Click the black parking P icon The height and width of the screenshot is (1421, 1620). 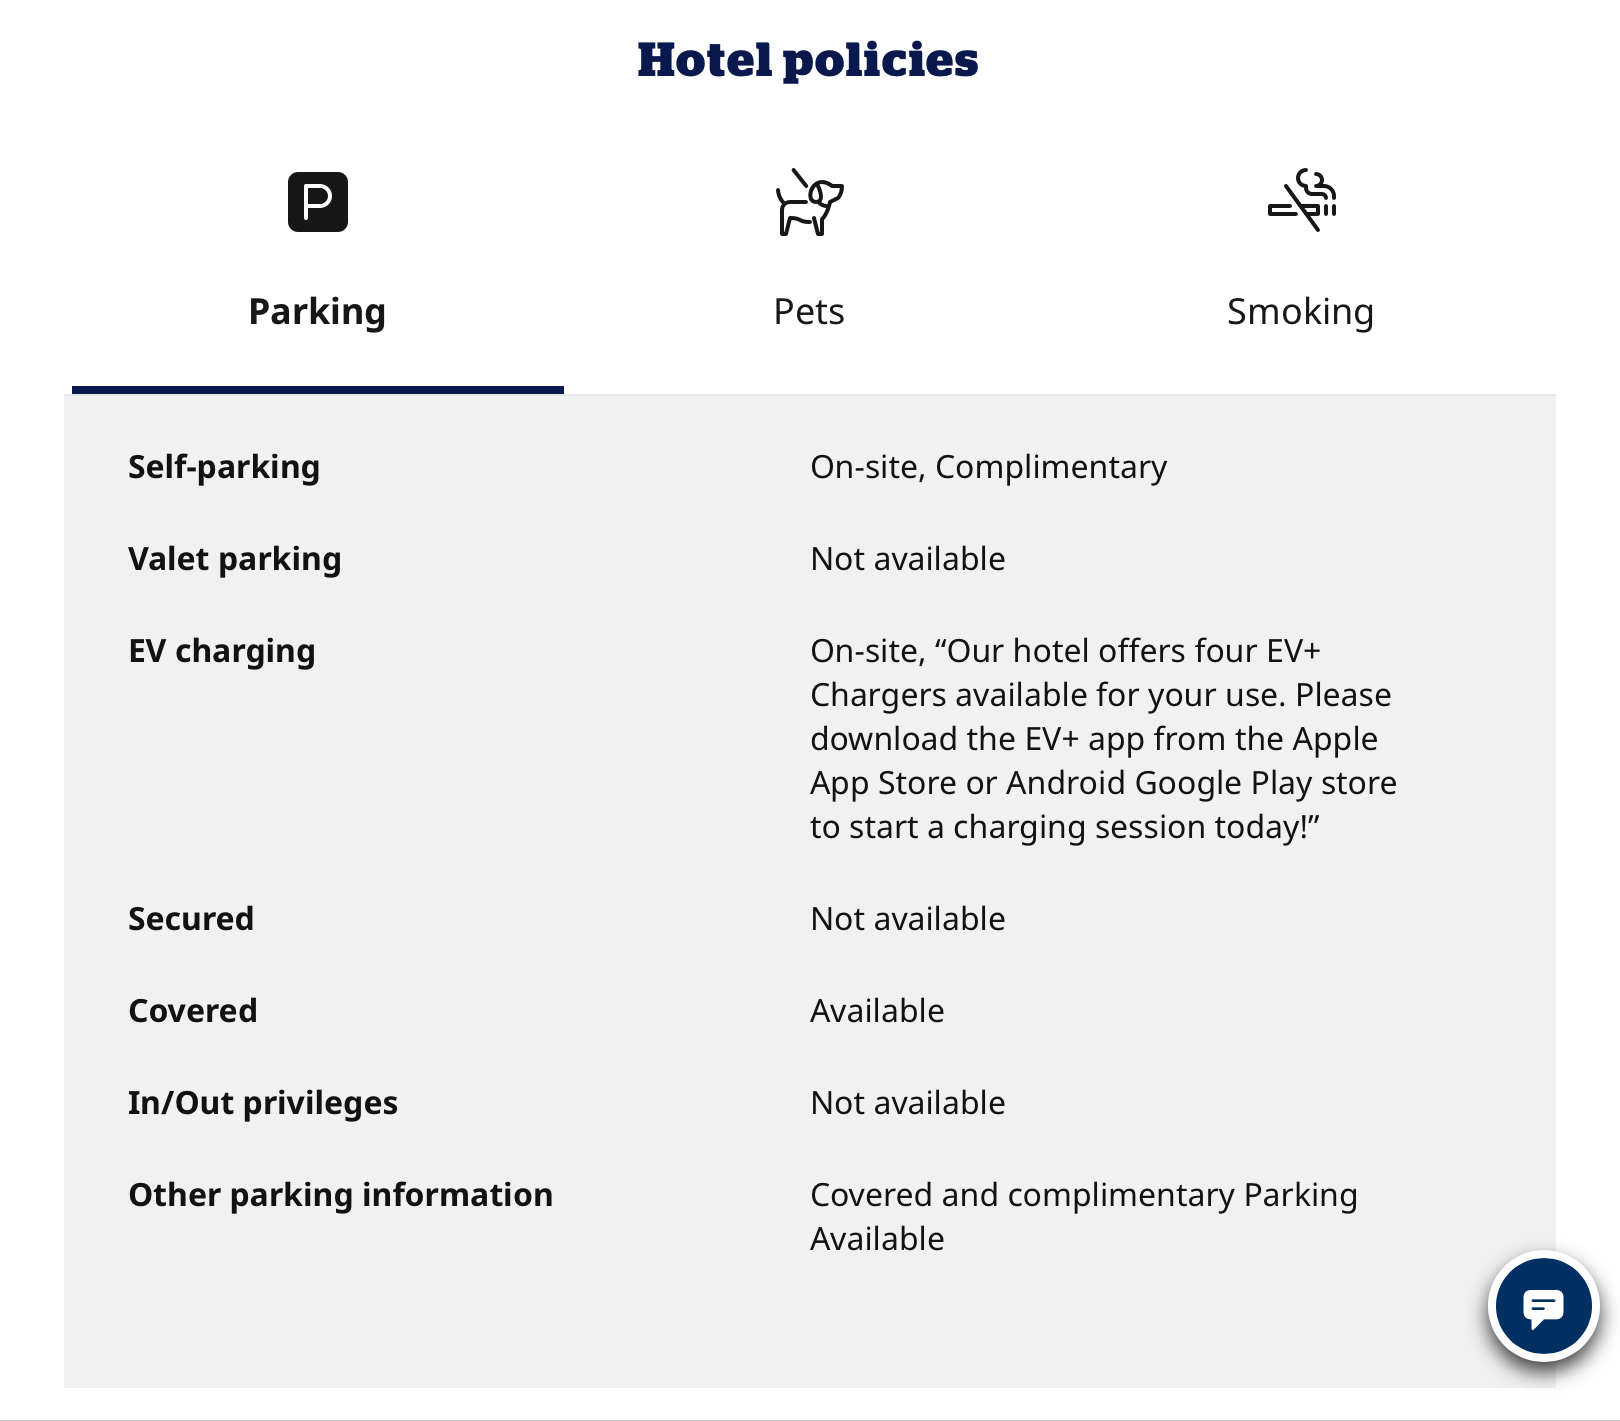(x=317, y=202)
